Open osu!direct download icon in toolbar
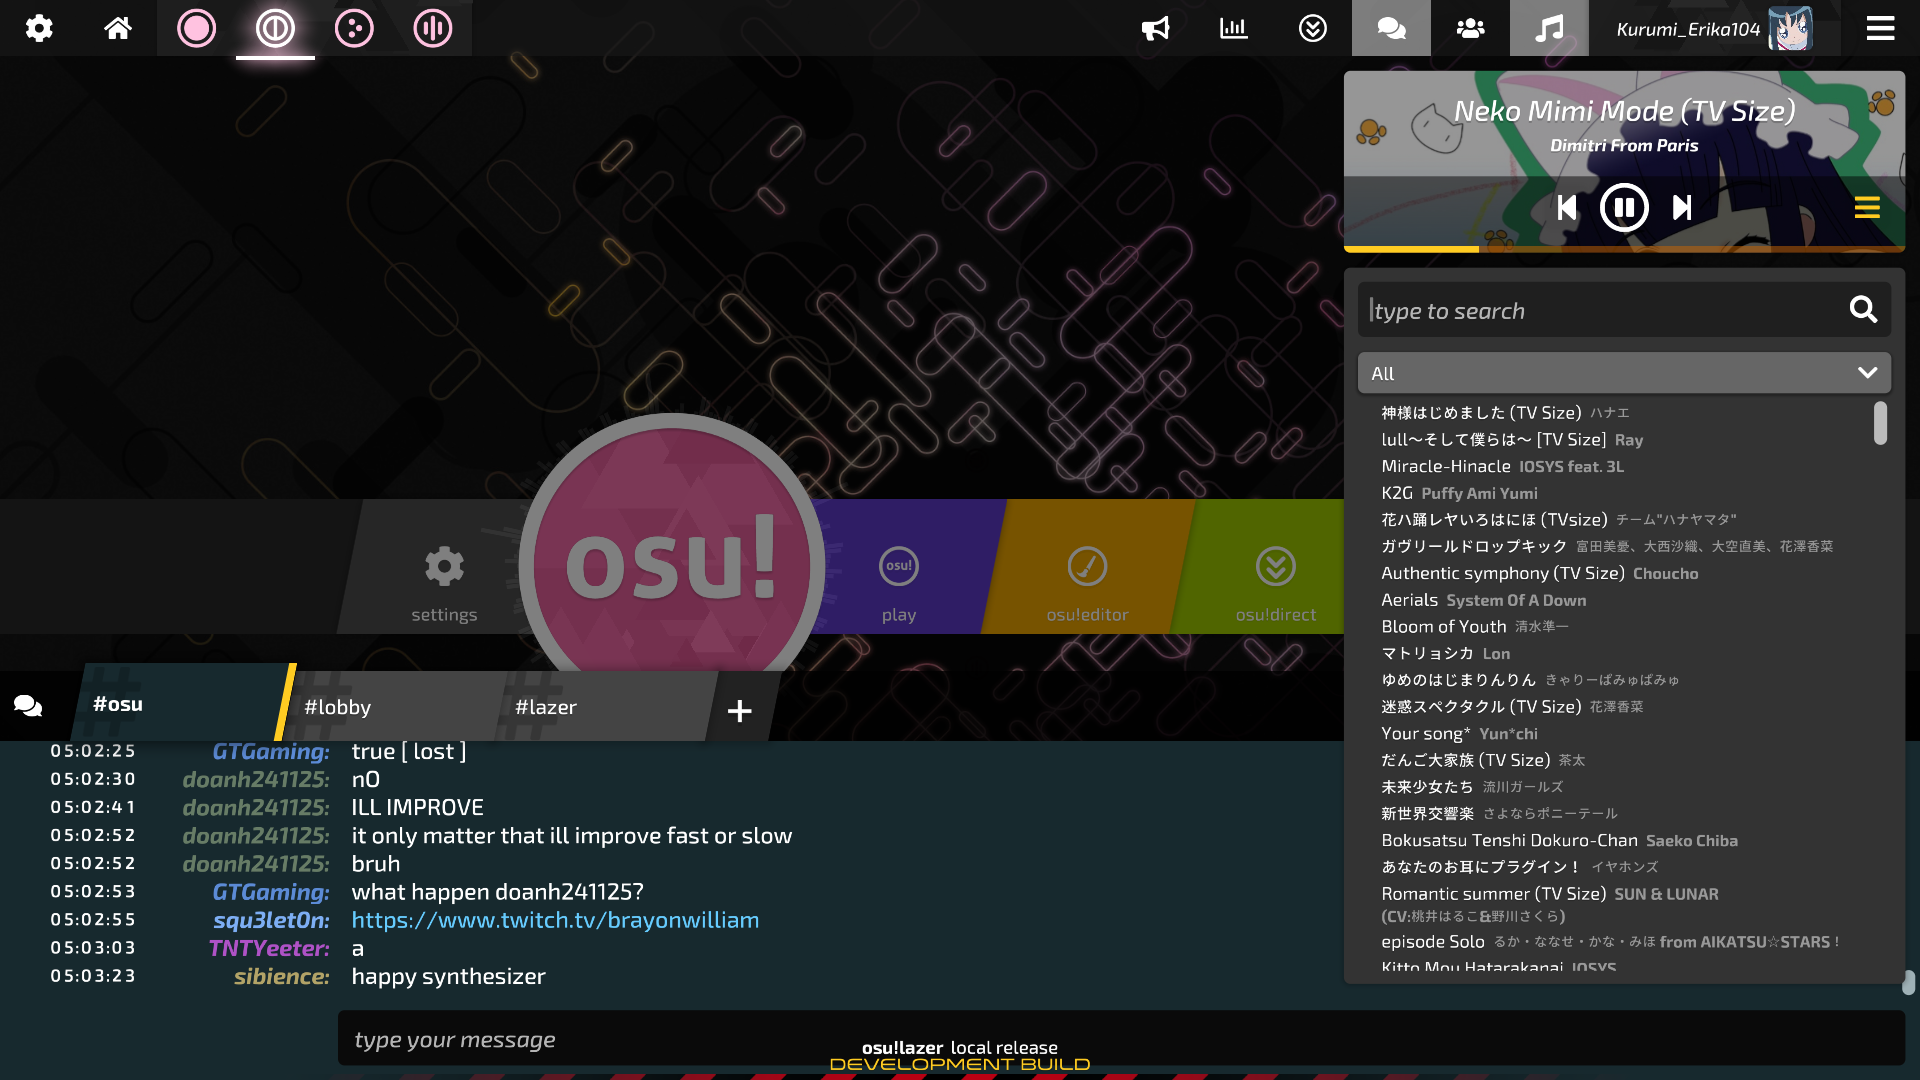1920x1080 pixels. (x=1313, y=28)
